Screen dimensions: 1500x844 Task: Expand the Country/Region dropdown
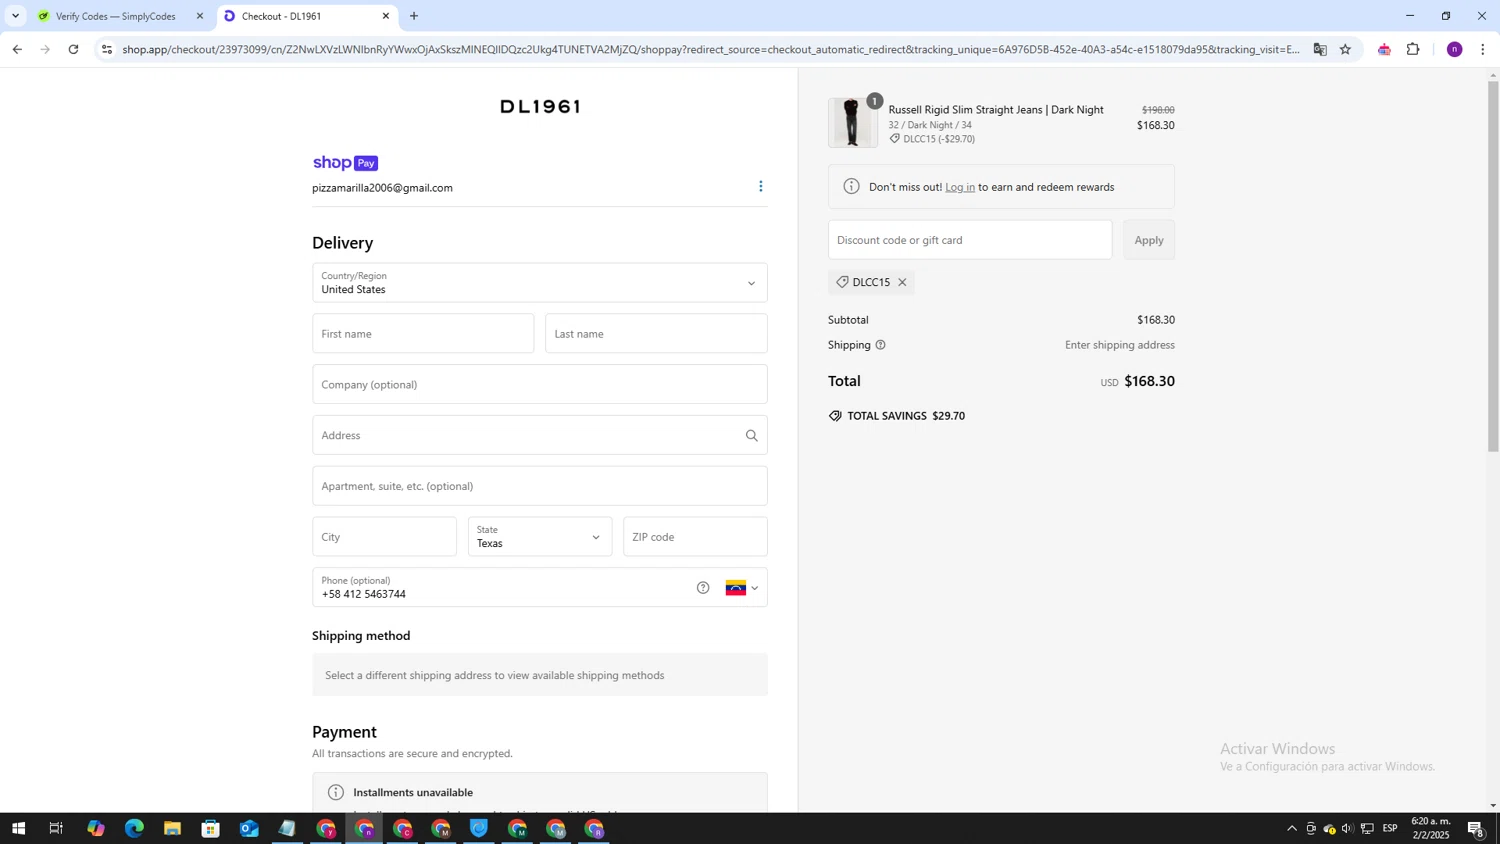539,283
